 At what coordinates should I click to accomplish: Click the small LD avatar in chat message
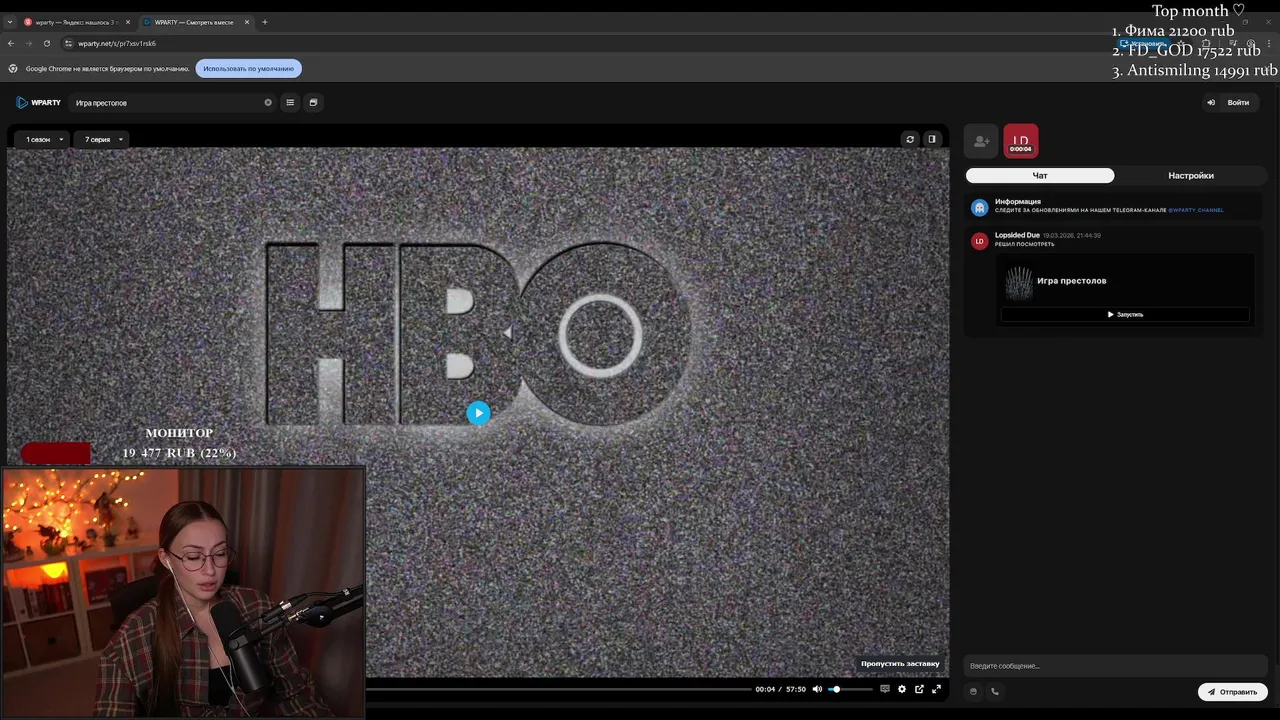(x=980, y=241)
